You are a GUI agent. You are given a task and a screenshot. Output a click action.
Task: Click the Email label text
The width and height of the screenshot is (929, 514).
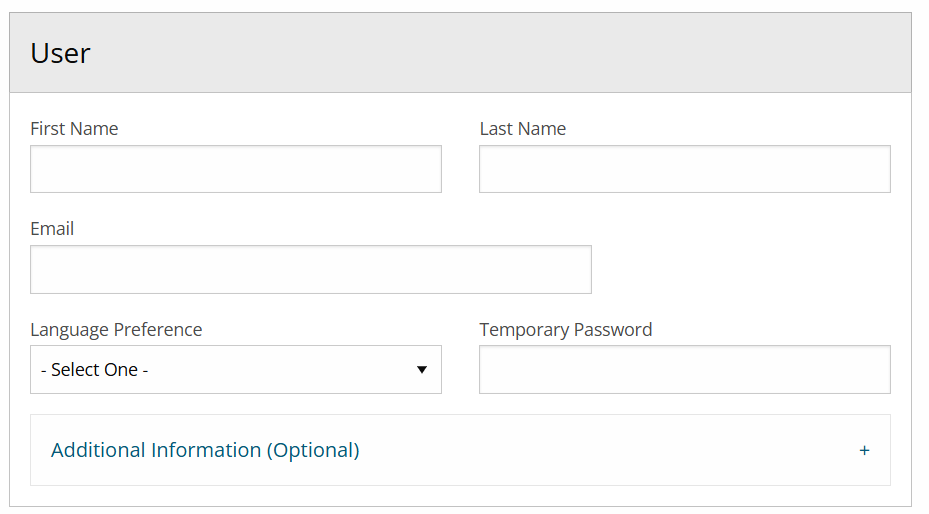[52, 229]
